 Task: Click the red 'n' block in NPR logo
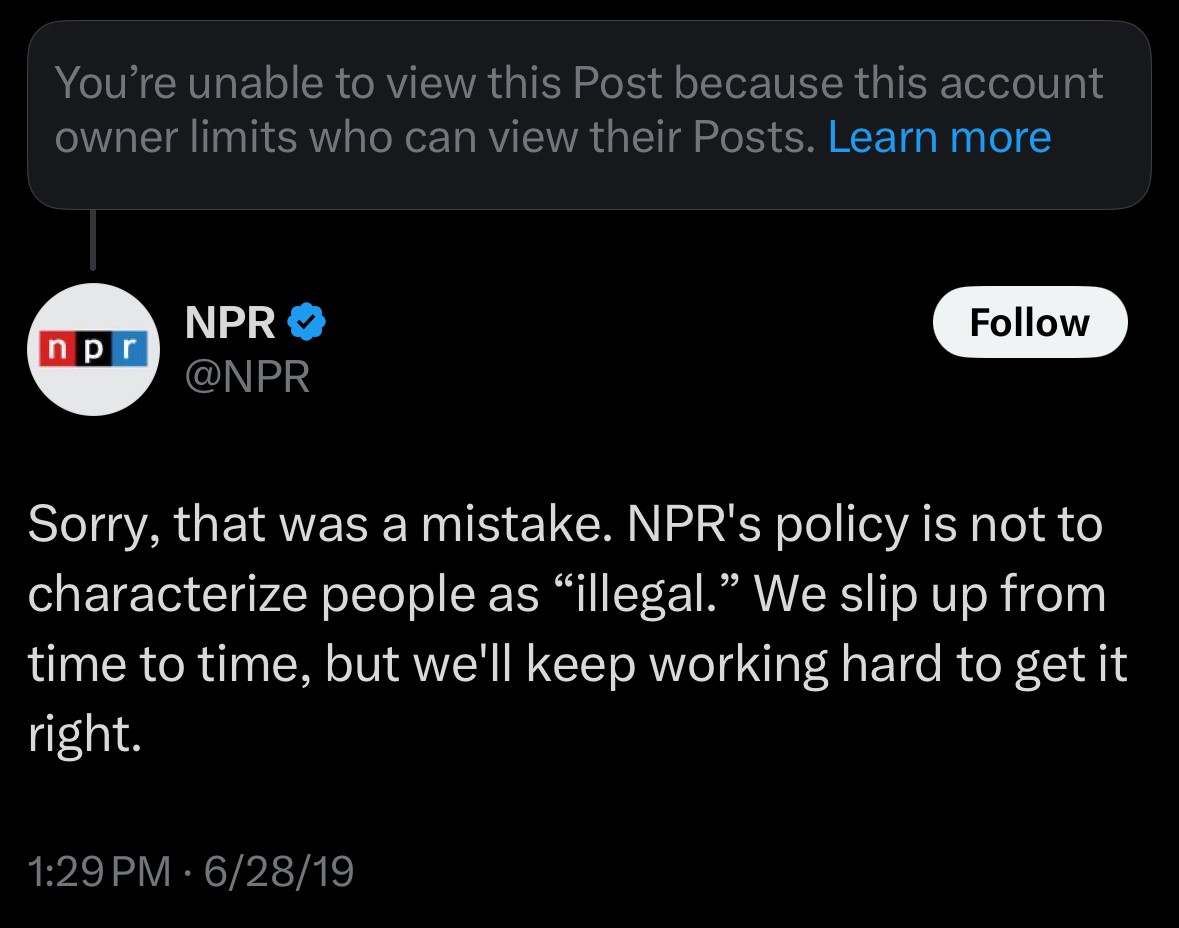(x=58, y=349)
